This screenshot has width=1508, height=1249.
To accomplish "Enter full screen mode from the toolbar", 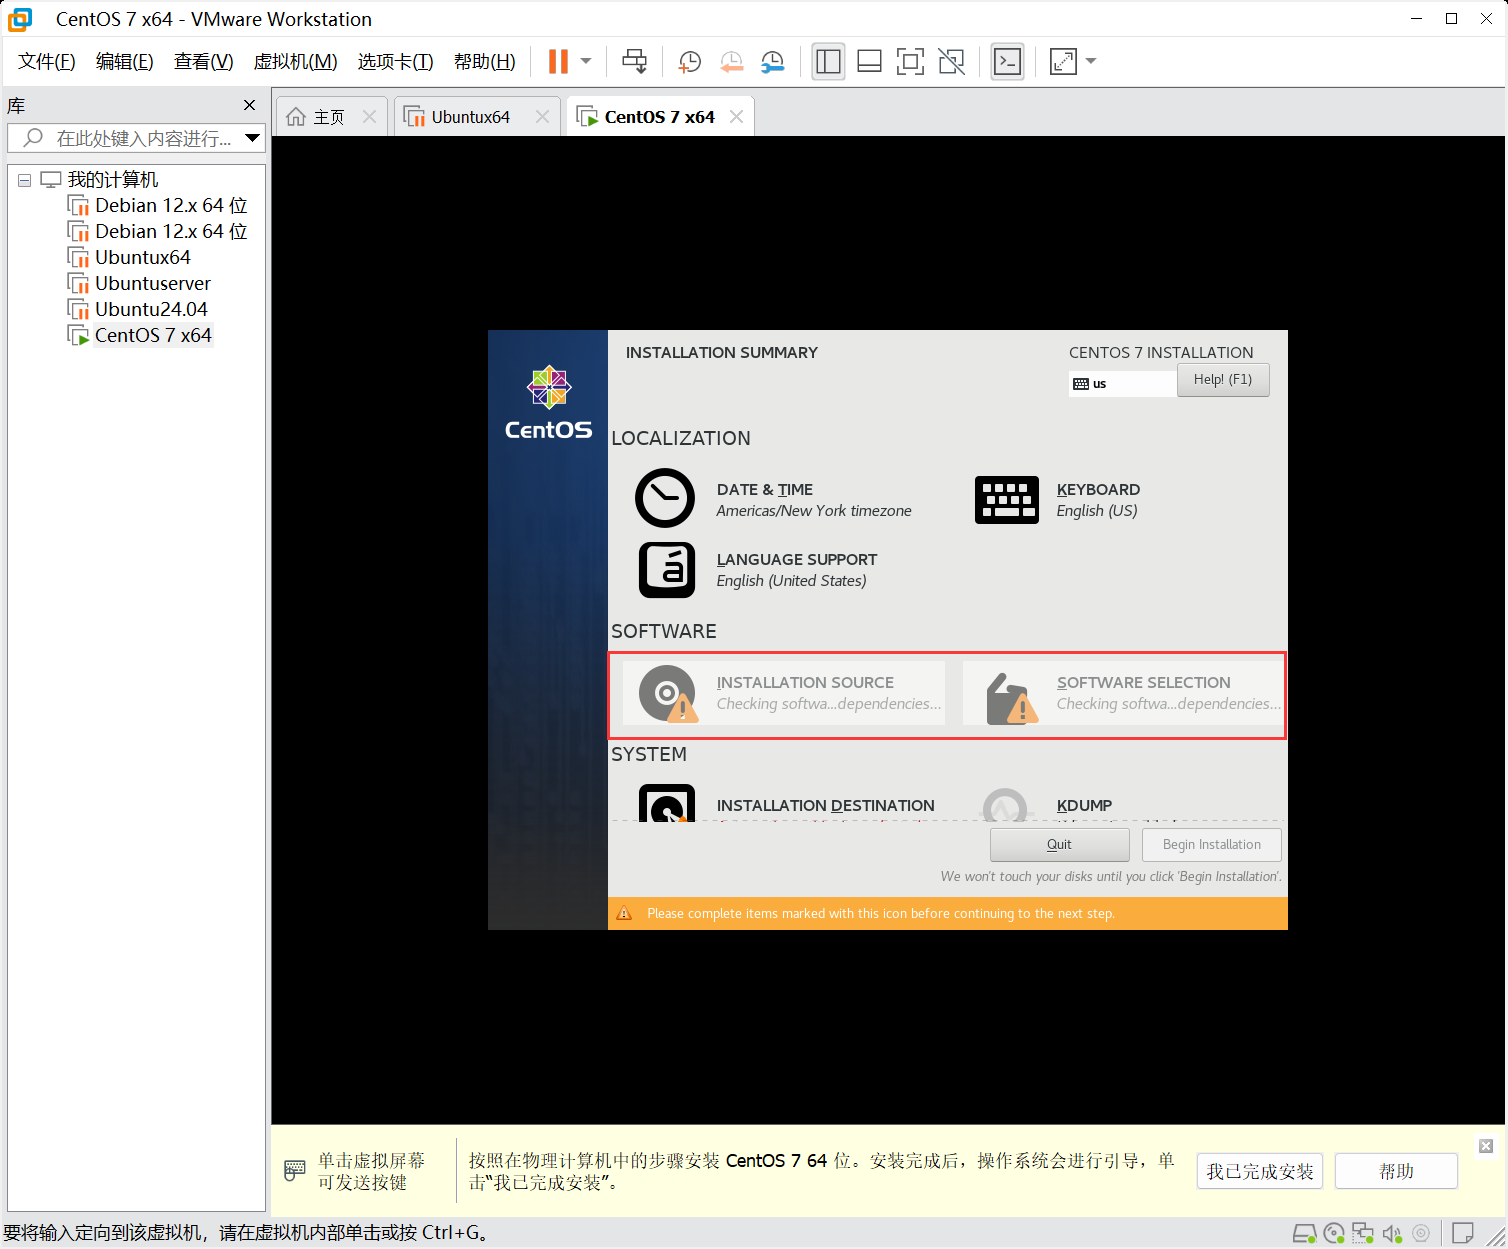I will click(x=910, y=62).
